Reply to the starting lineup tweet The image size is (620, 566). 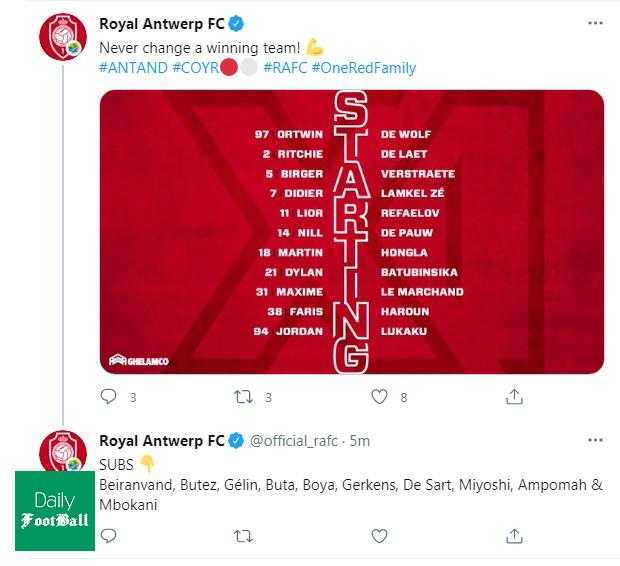coord(111,397)
